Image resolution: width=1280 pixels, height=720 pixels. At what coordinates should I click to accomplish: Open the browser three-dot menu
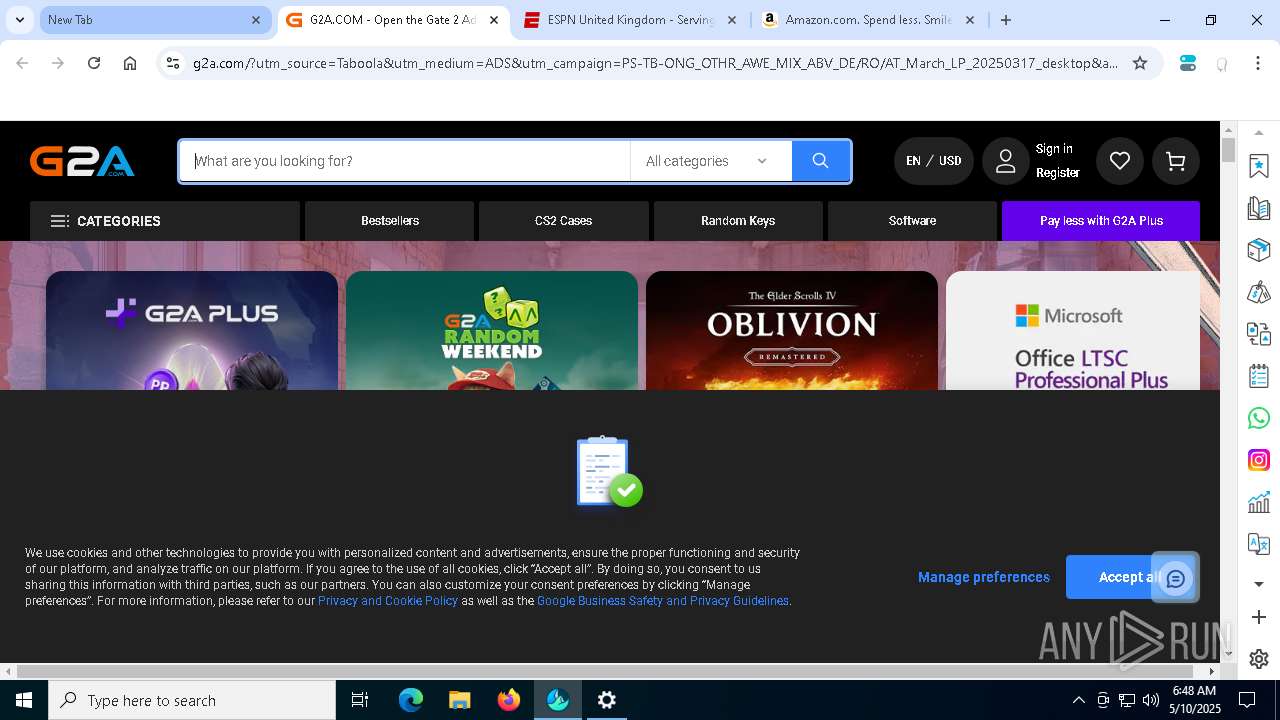(x=1258, y=63)
